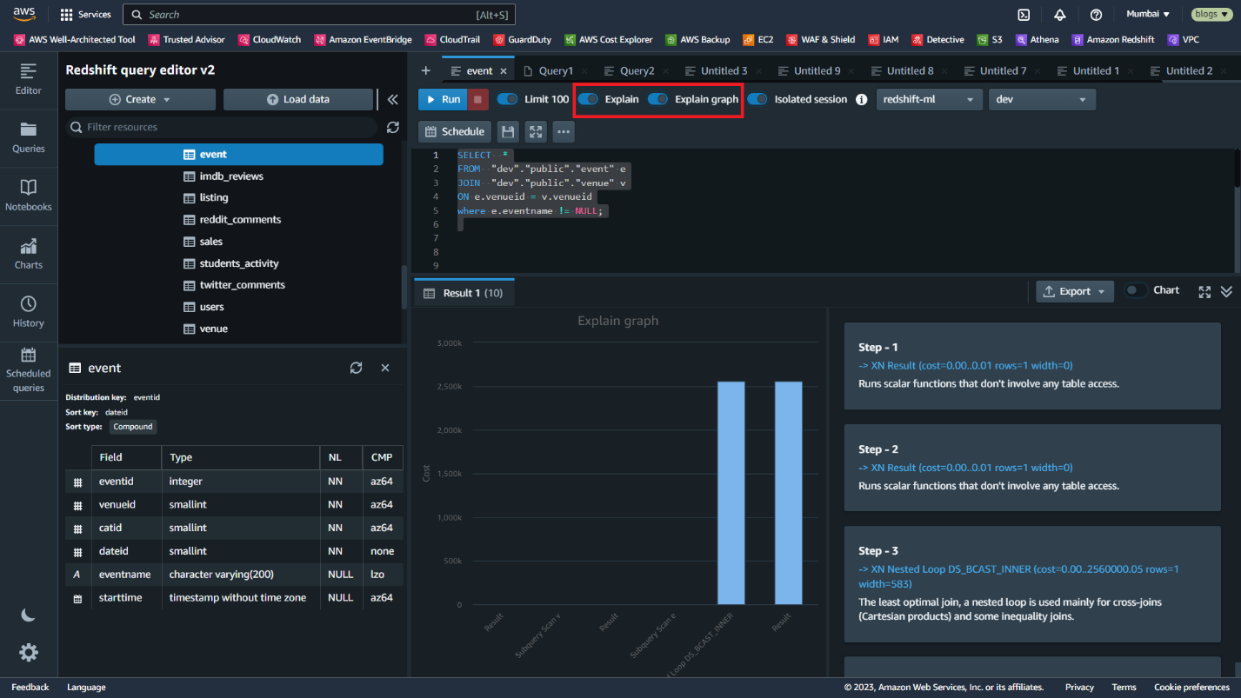Click the Filter resources field
Viewport: 1241px width, 698px height.
[222, 127]
